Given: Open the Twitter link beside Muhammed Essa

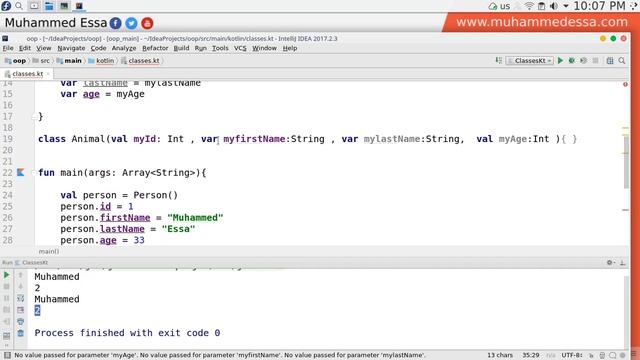Looking at the screenshot, I should (131, 23).
